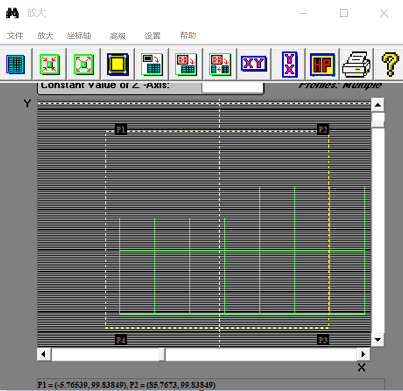This screenshot has width=403, height=391.
Task: Click the horizontal scrollbar right arrow
Action: click(x=363, y=354)
